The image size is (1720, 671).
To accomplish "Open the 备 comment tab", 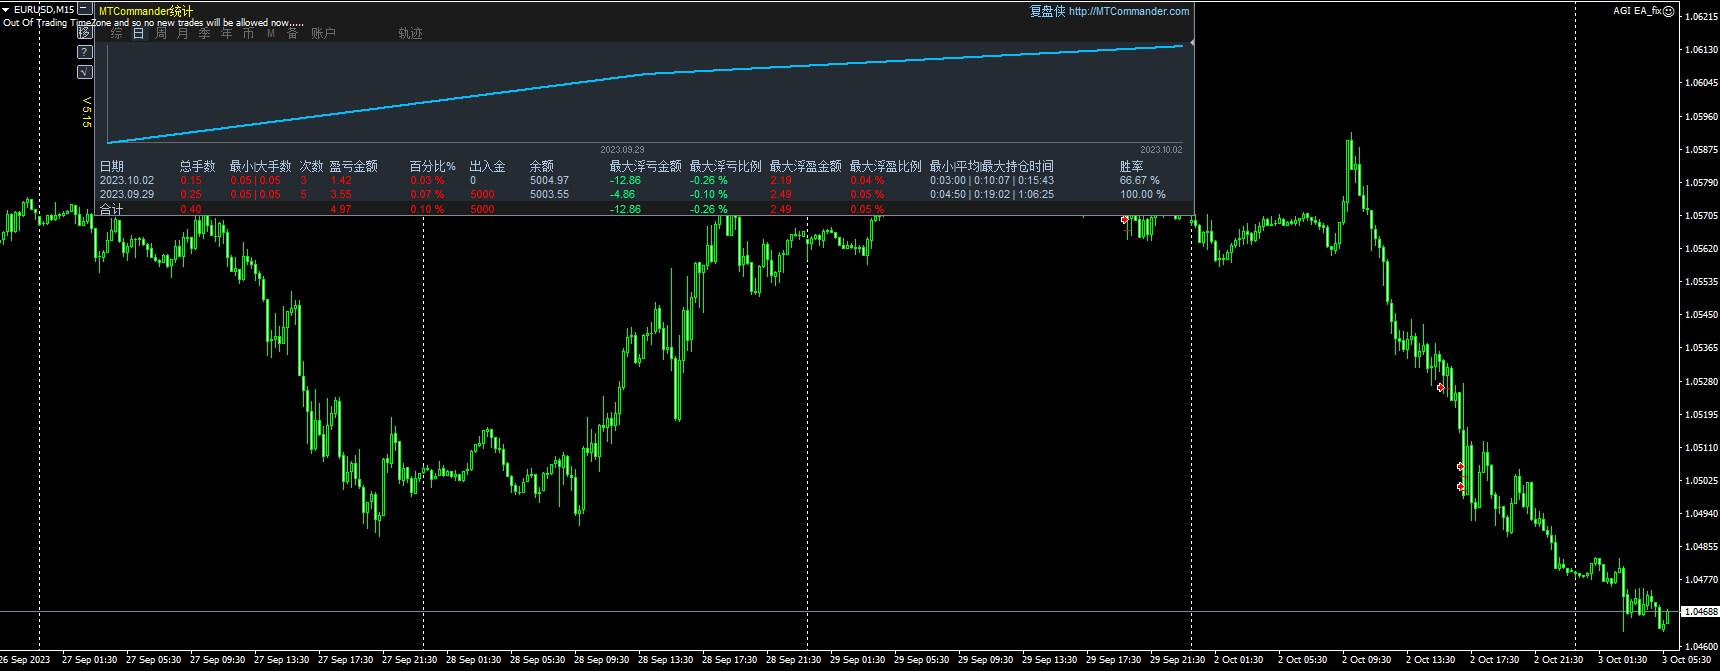I will [292, 33].
